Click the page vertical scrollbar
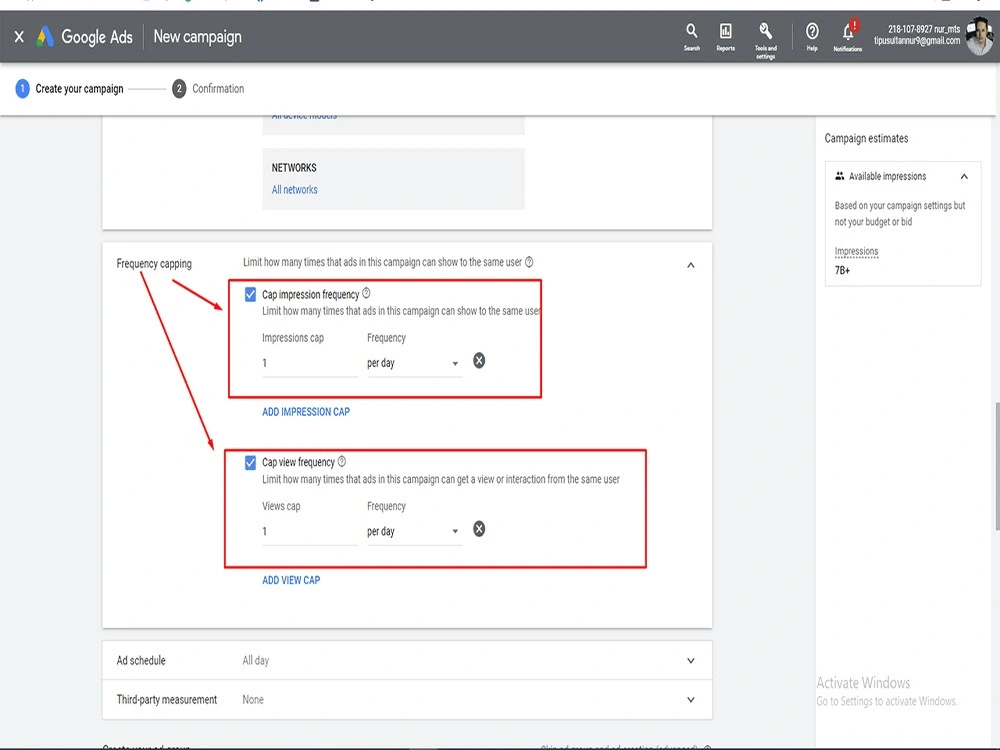1000x750 pixels. coord(996,466)
